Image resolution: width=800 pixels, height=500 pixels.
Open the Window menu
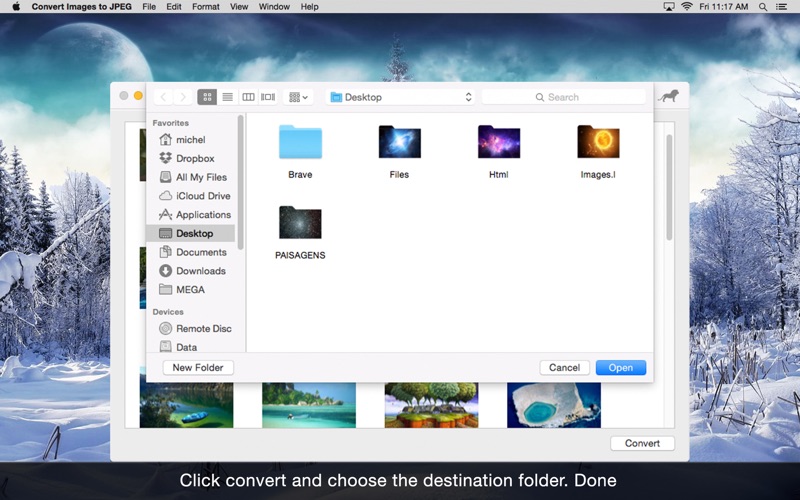[x=274, y=7]
